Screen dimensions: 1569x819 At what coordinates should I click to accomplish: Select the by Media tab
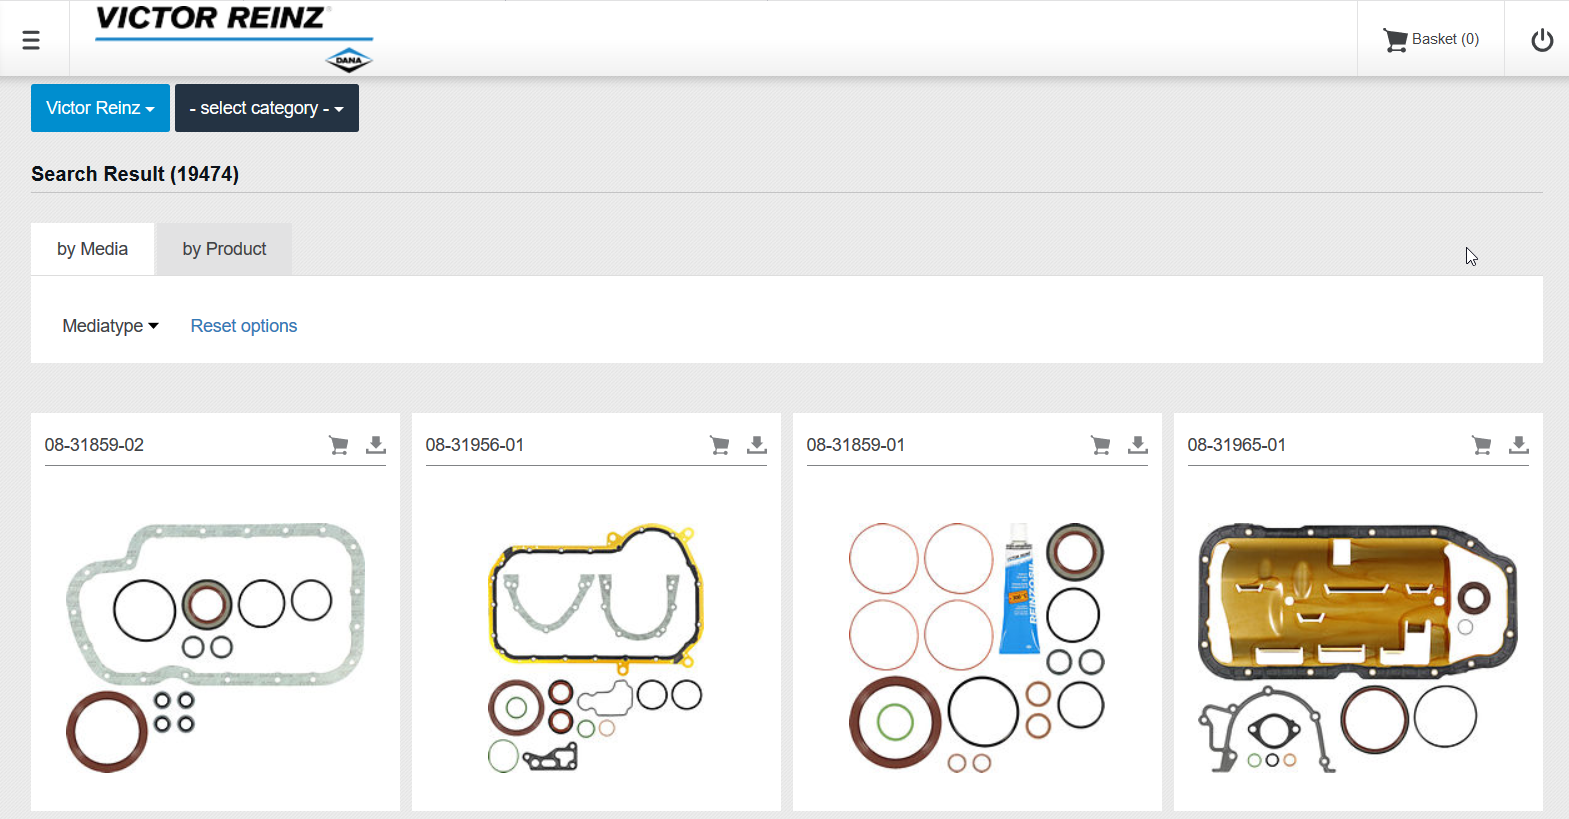pos(92,249)
